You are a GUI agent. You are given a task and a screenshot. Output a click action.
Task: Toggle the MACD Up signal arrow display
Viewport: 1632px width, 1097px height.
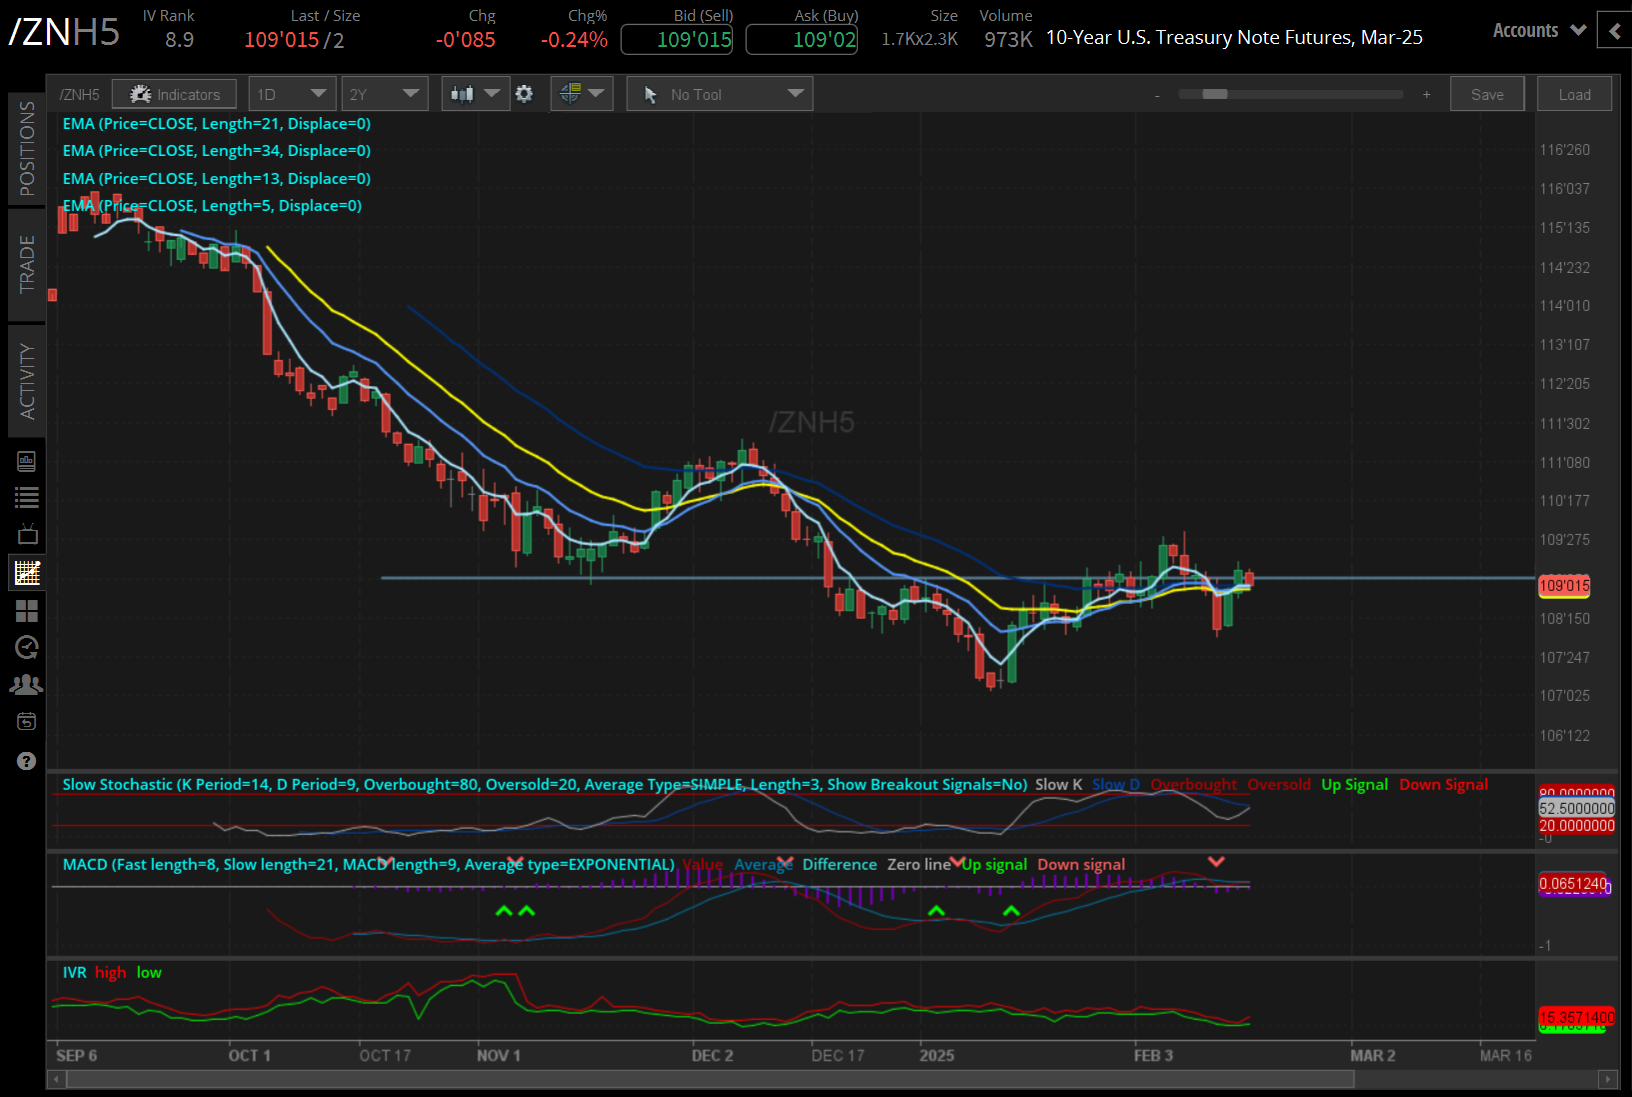pyautogui.click(x=994, y=864)
